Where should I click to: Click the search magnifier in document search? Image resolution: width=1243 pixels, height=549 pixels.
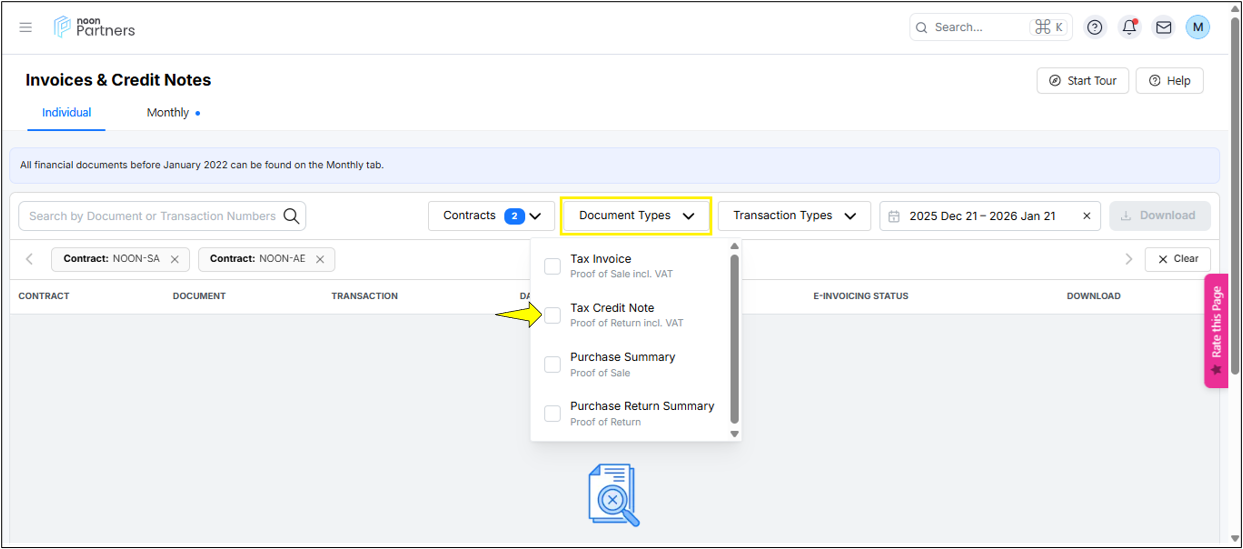[x=291, y=216]
